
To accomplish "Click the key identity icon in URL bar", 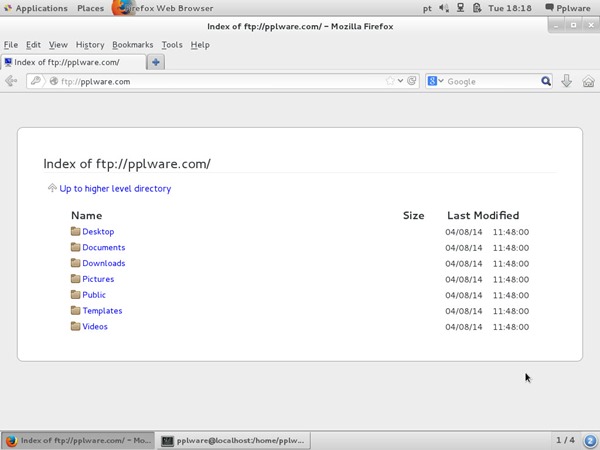I will (x=36, y=81).
